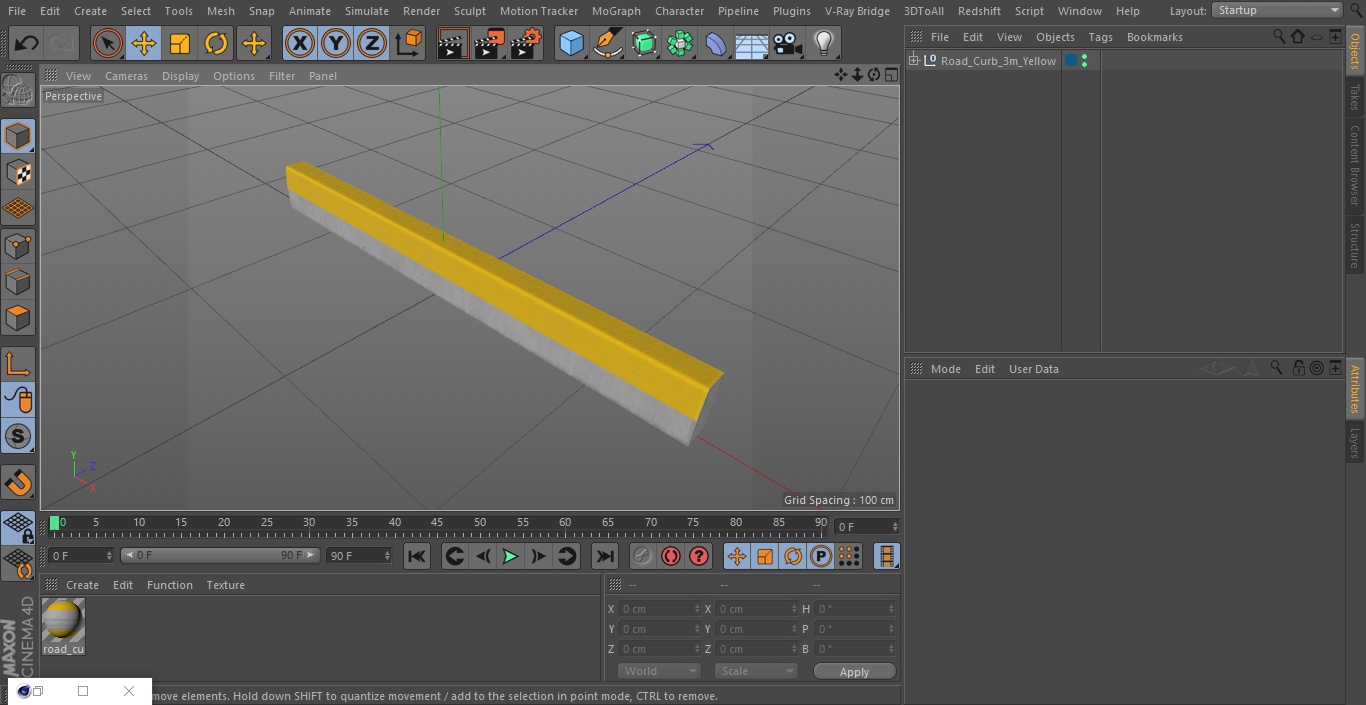Toggle the Y axis lock
This screenshot has width=1366, height=705.
pos(336,44)
